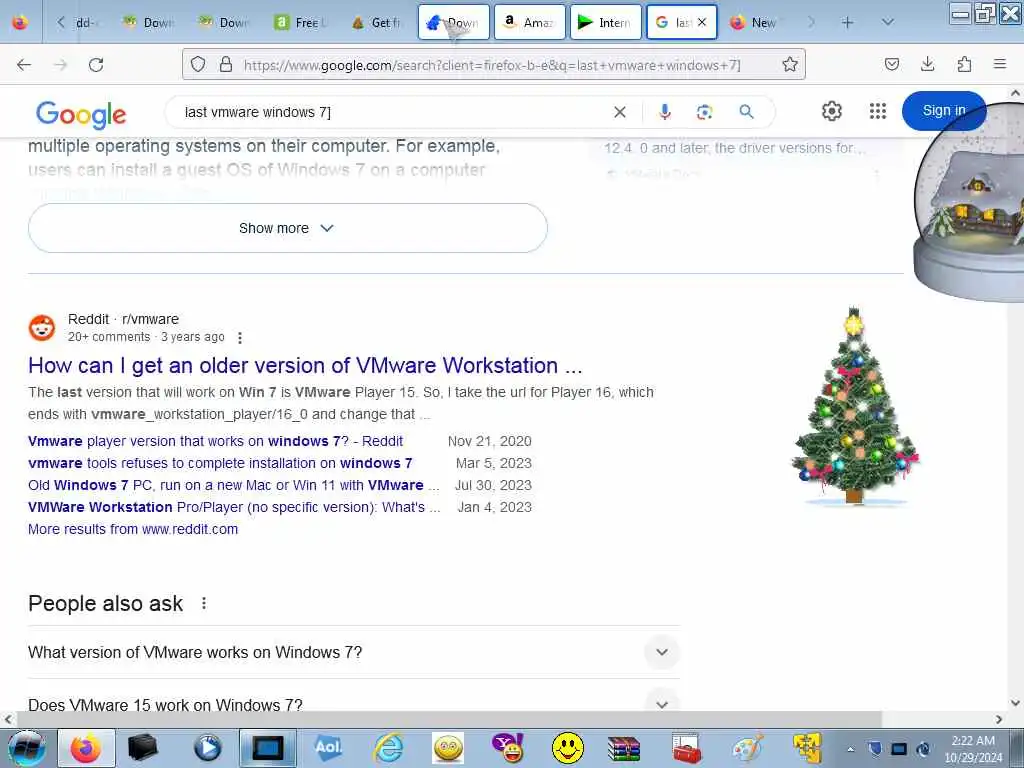Submit search with the magnifier icon

click(746, 112)
